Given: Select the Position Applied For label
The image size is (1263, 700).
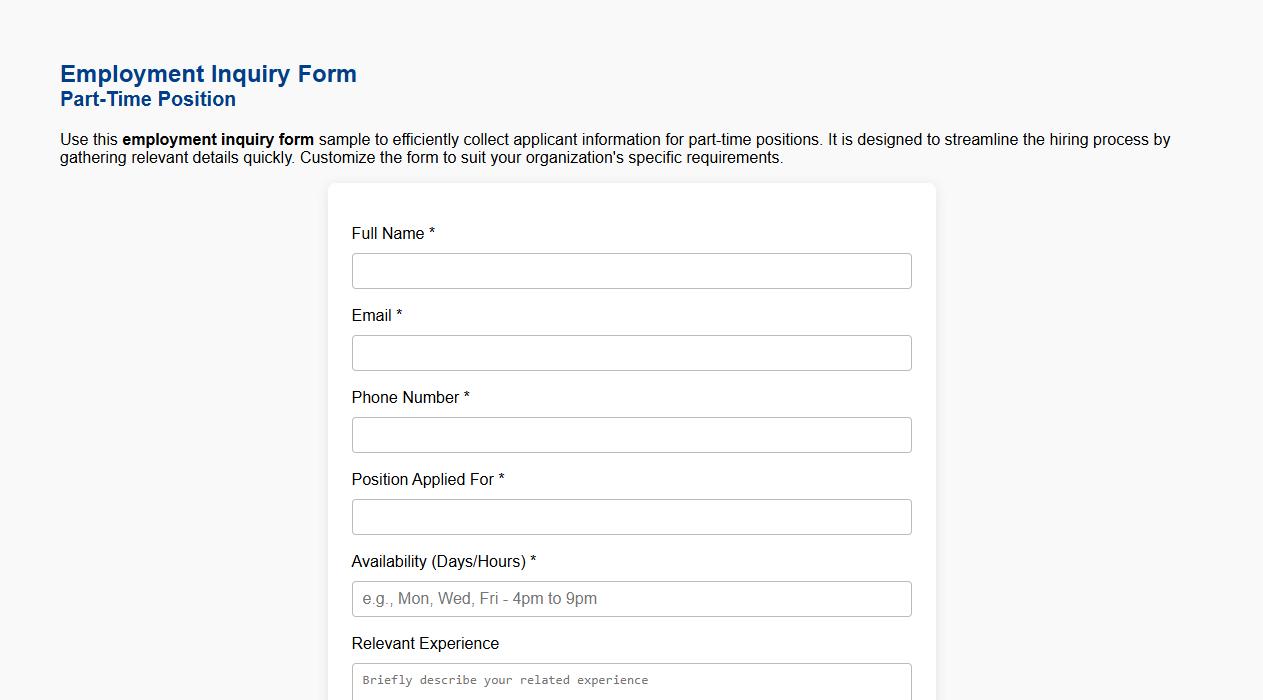Looking at the screenshot, I should point(421,479).
